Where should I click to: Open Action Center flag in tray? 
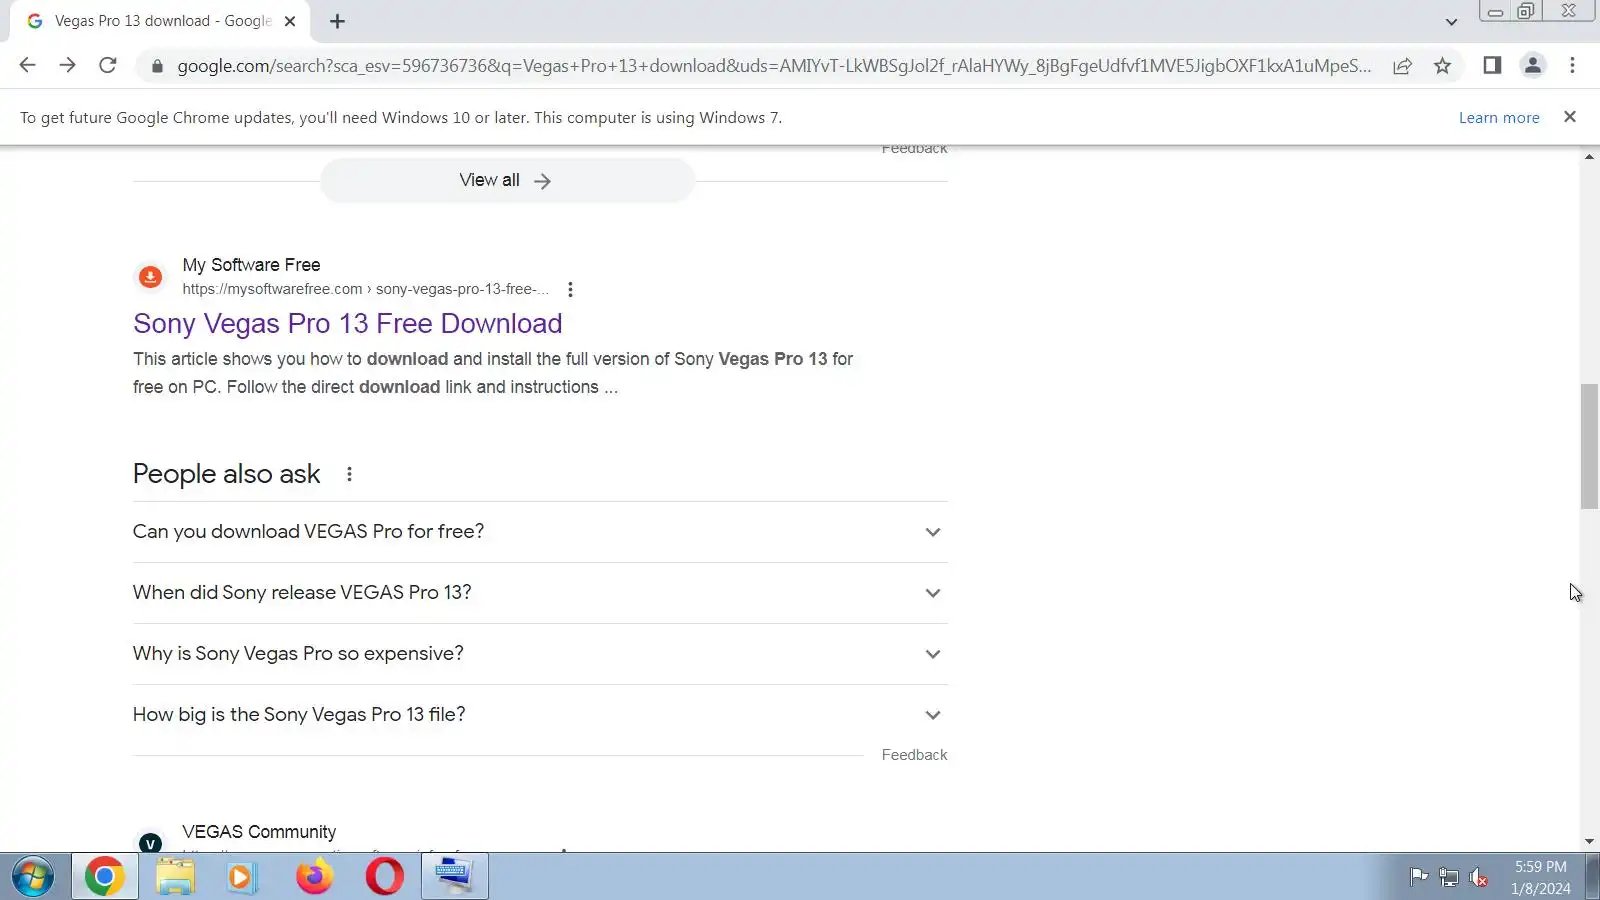1418,878
